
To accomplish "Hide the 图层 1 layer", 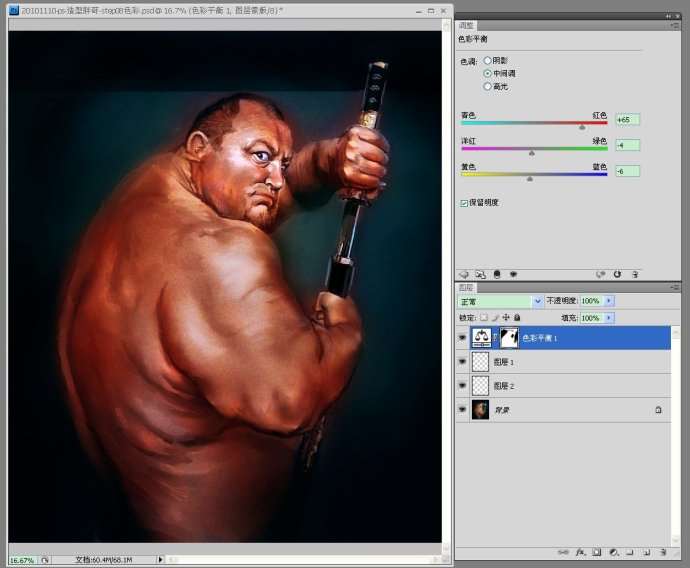I will [x=462, y=362].
